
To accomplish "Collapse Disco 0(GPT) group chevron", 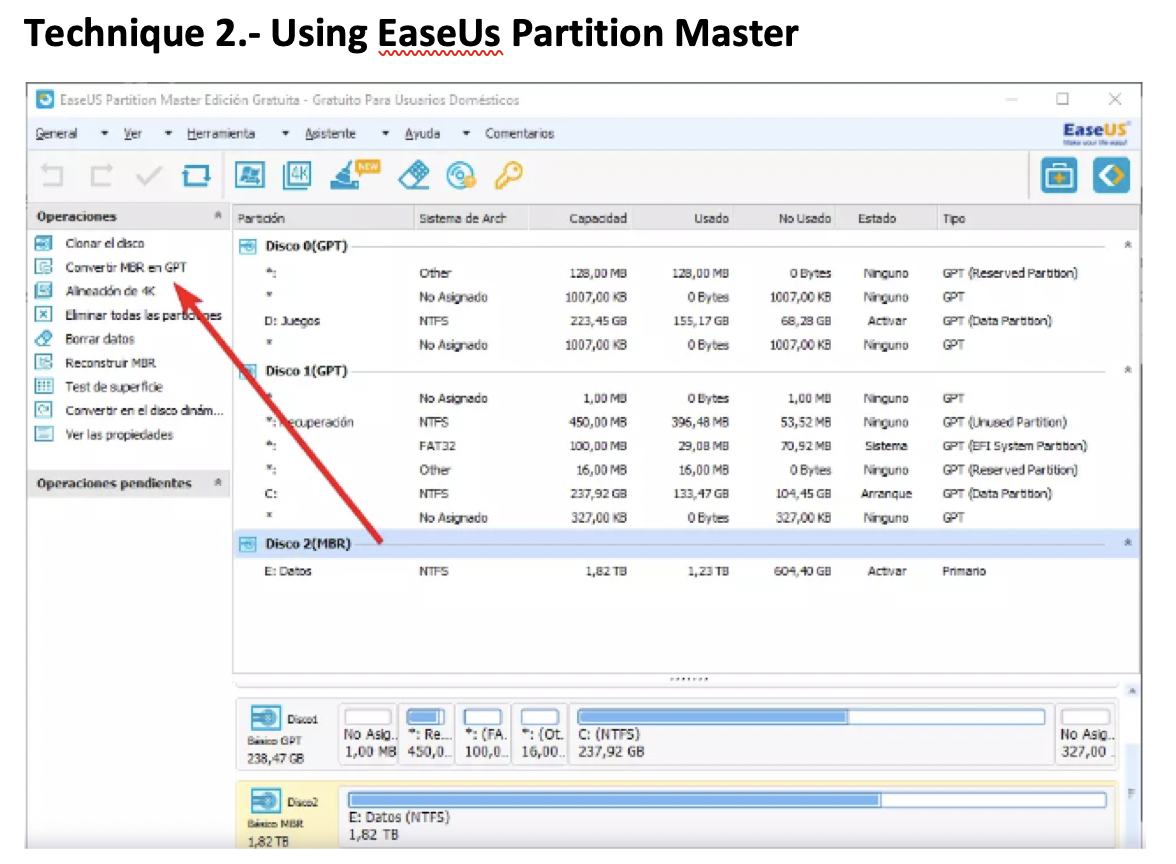I will (x=1127, y=245).
